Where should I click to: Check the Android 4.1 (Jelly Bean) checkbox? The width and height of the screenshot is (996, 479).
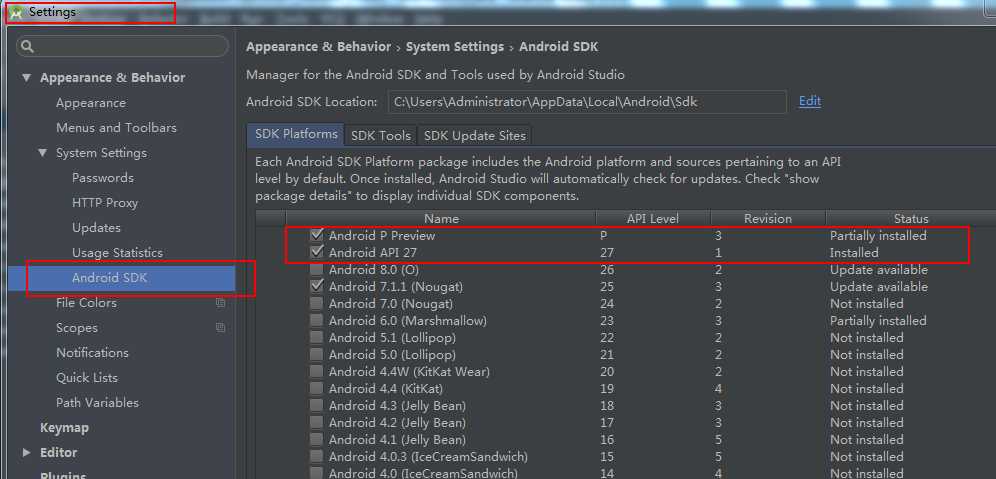coord(316,440)
